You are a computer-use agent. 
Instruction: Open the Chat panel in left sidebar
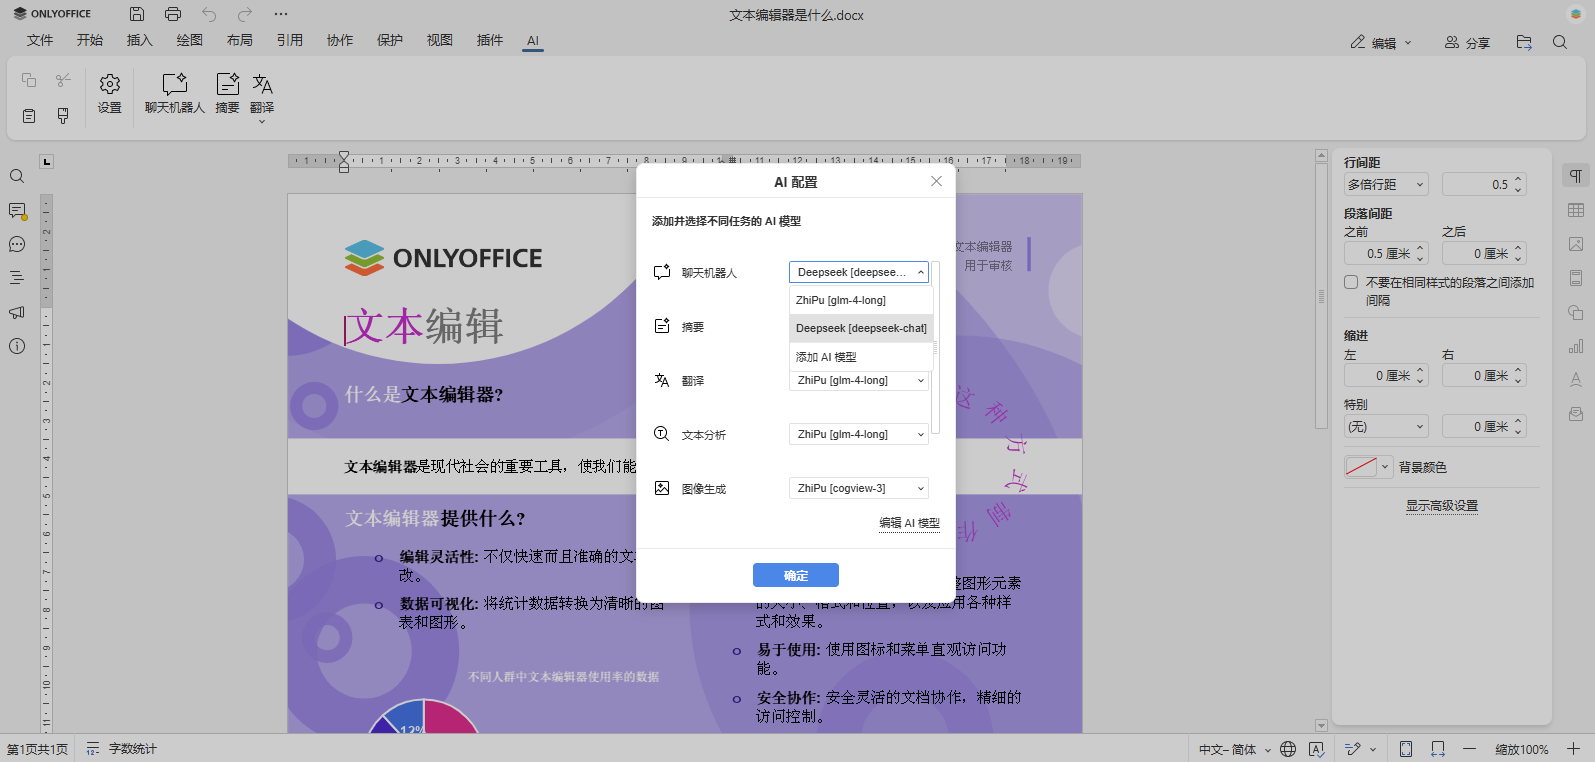tap(17, 244)
